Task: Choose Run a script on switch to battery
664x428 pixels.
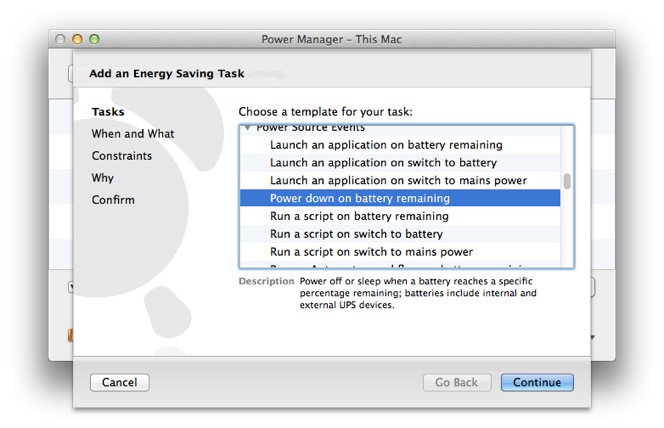Action: 400,234
